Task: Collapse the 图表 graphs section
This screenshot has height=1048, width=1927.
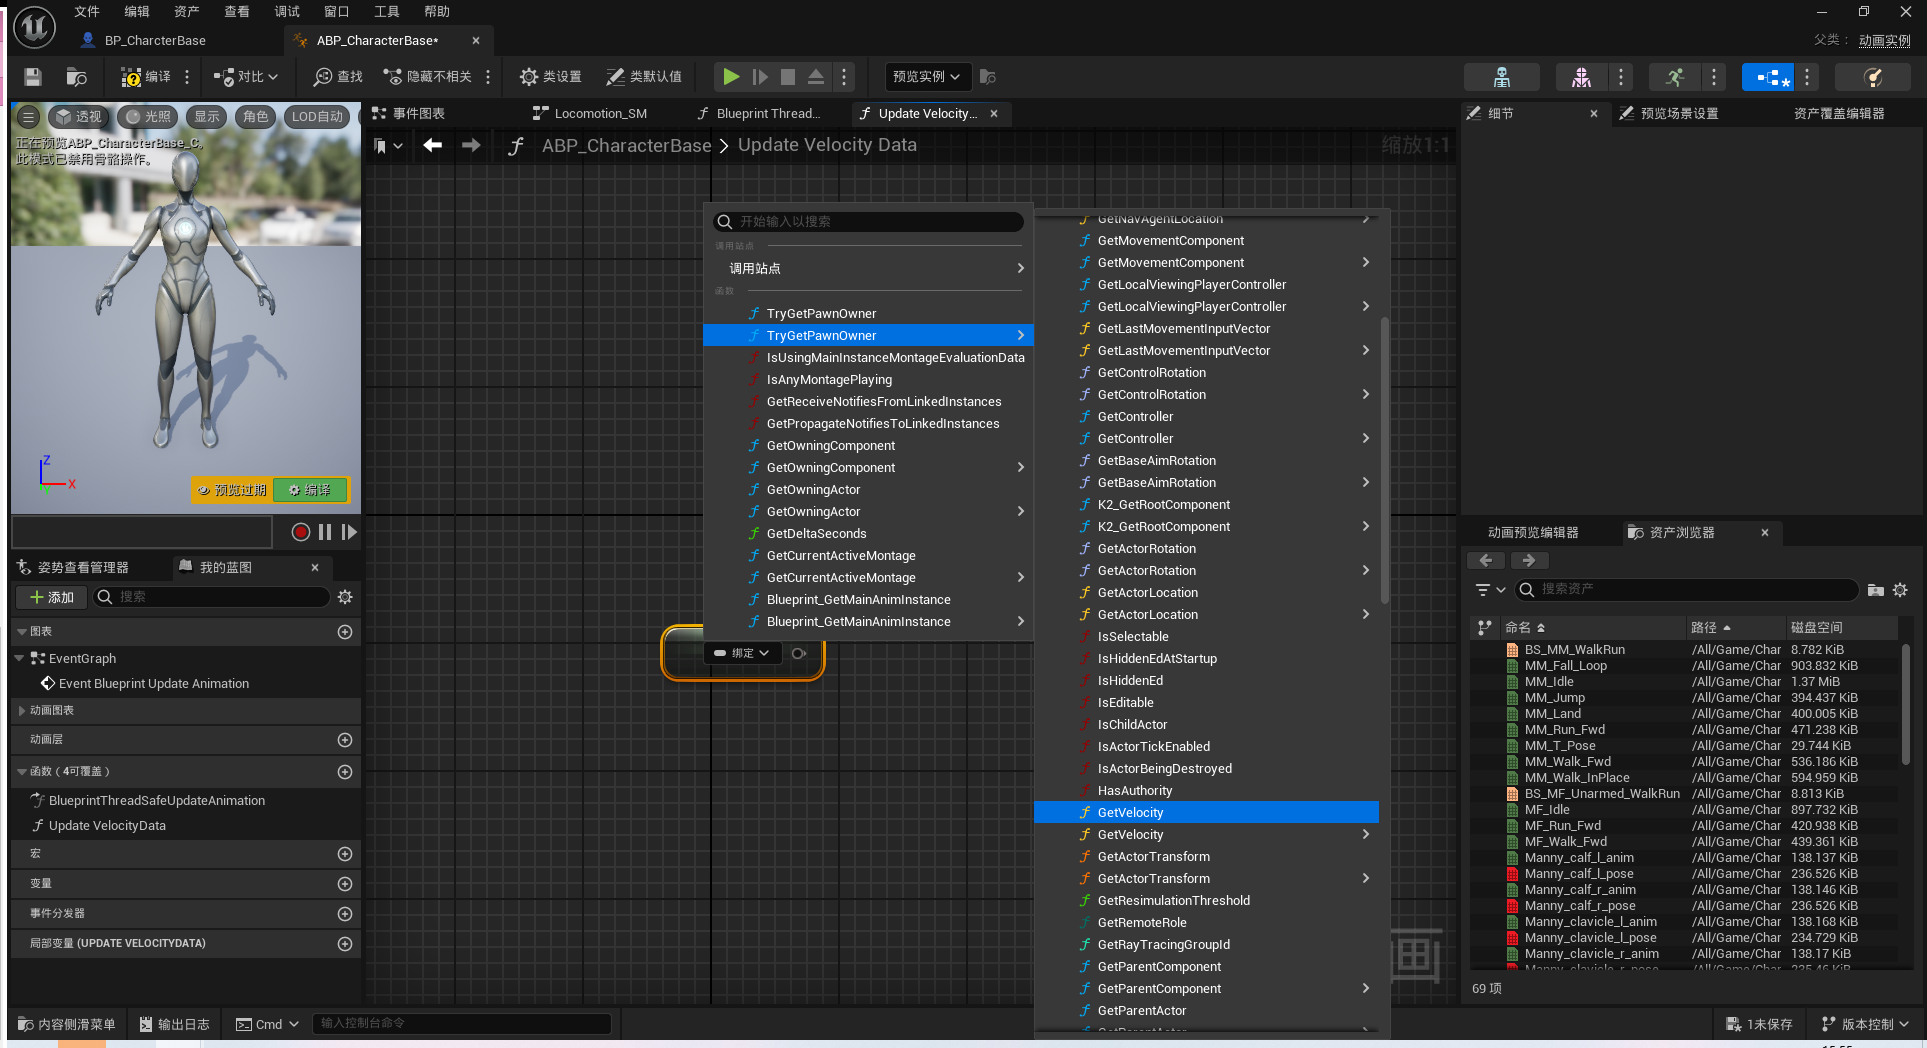Action: pos(22,632)
